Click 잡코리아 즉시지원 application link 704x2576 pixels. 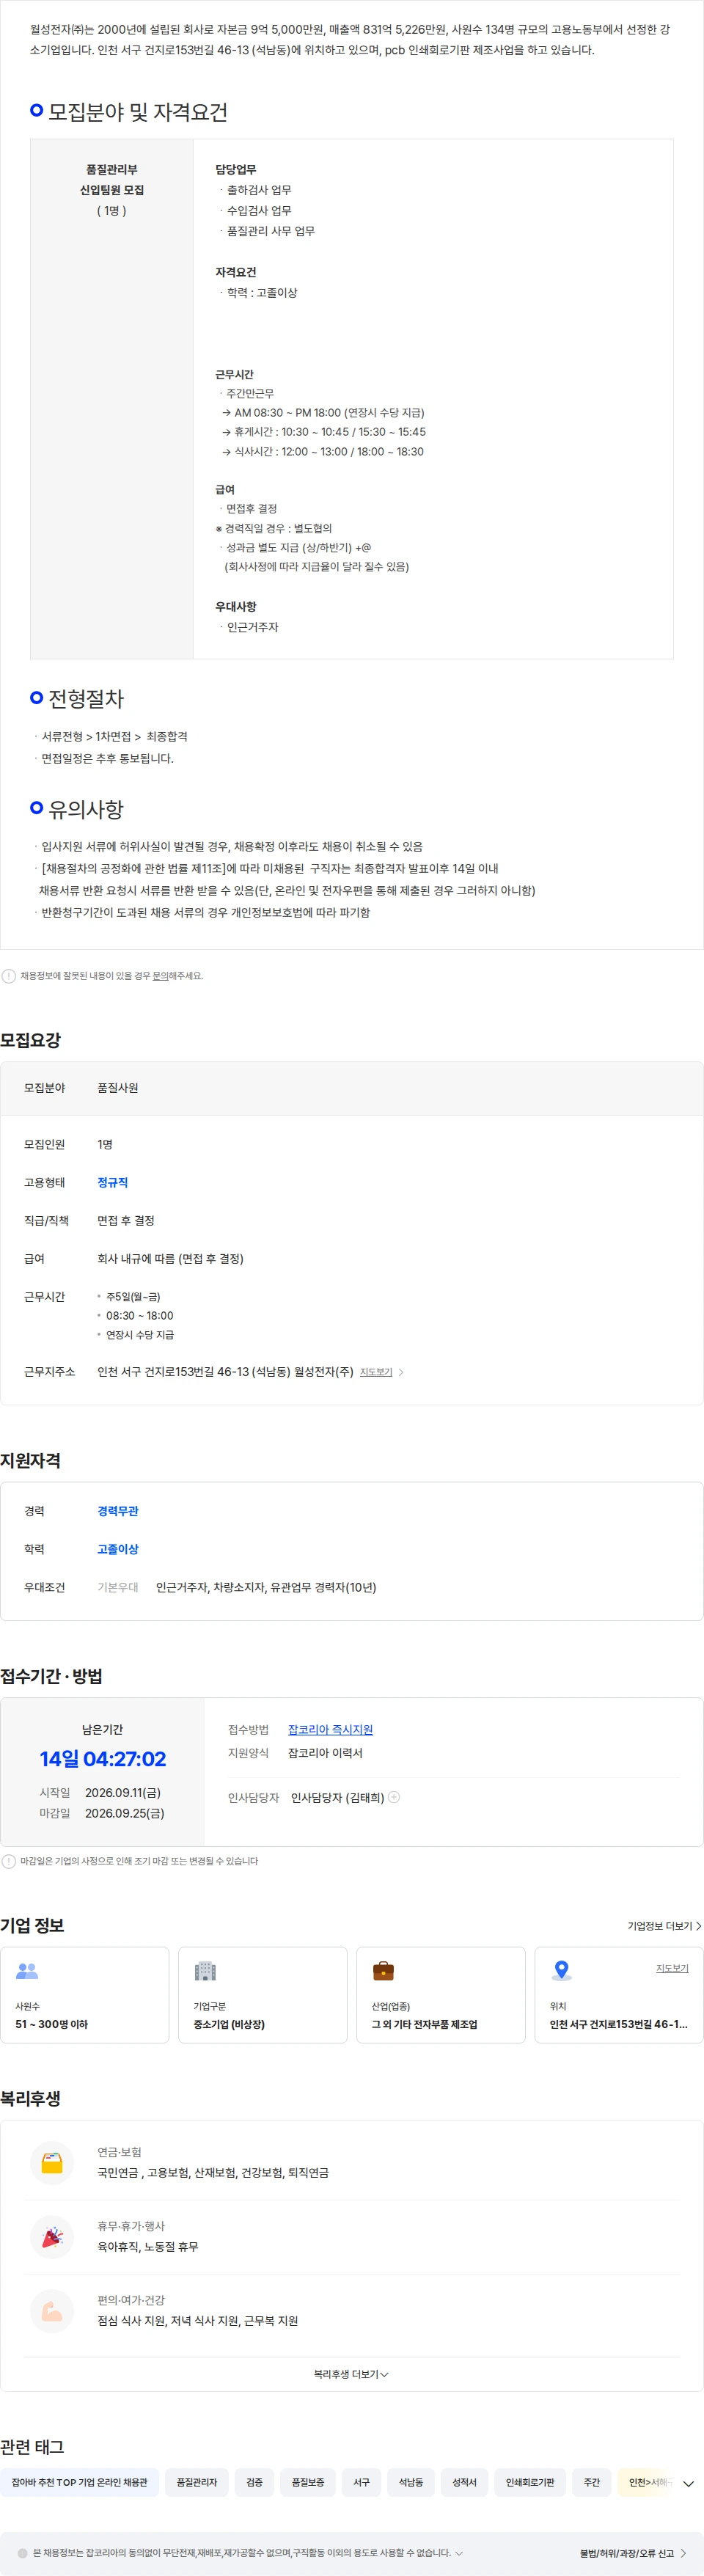coord(330,1729)
